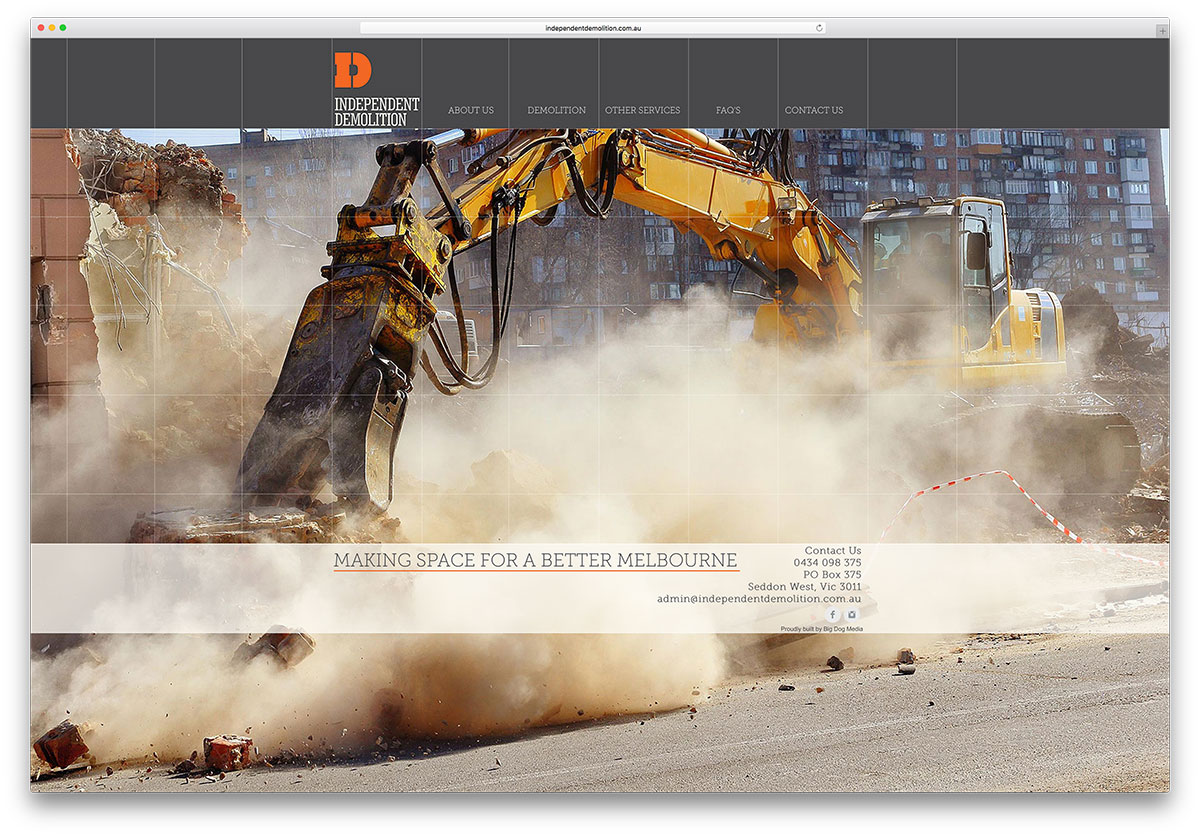Screen dimensions: 1200x836
Task: Click the Contact Us heading in the banner
Action: click(x=833, y=550)
